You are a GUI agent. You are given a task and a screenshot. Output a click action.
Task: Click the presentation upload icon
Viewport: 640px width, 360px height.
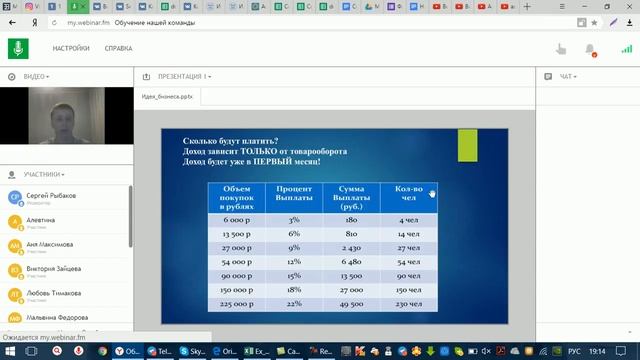point(146,77)
